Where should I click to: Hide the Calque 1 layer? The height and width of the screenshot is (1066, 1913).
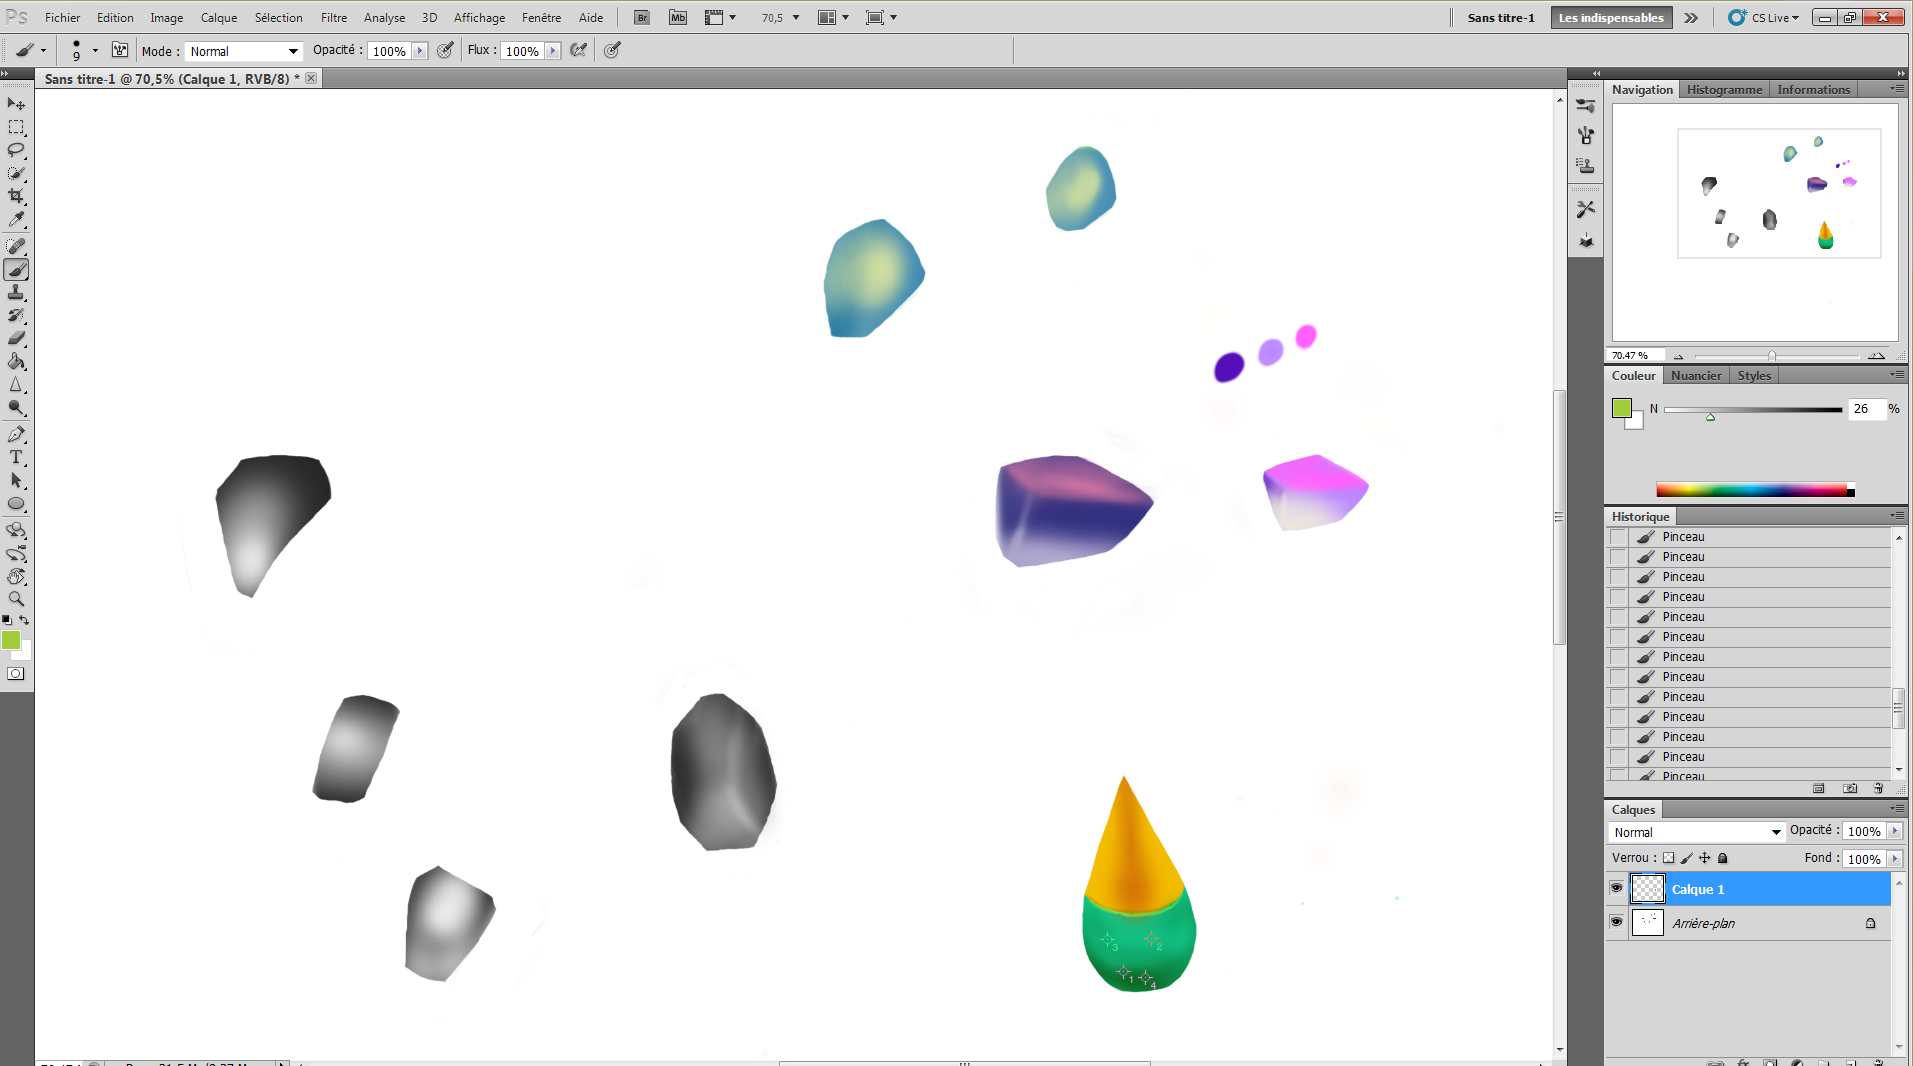(x=1616, y=888)
